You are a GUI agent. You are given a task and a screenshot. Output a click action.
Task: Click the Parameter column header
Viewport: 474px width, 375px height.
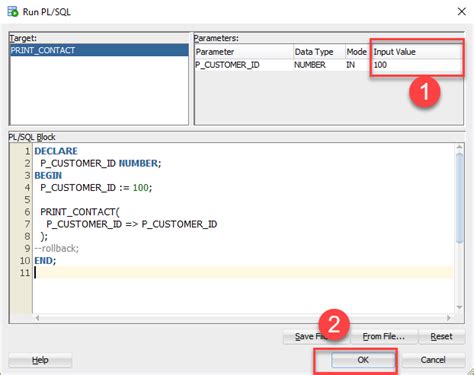coord(244,52)
